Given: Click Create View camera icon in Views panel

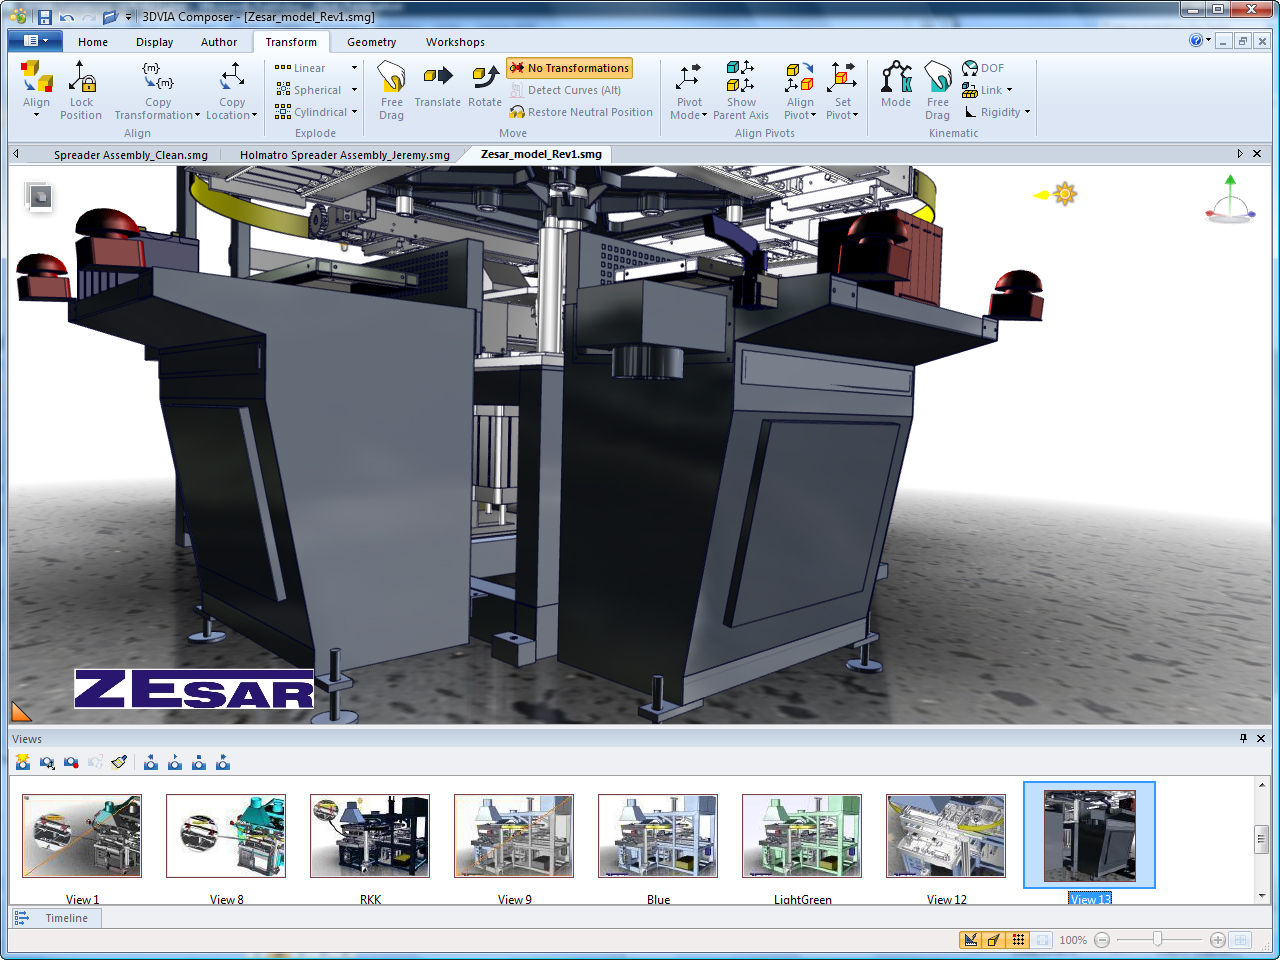Looking at the screenshot, I should tap(23, 763).
